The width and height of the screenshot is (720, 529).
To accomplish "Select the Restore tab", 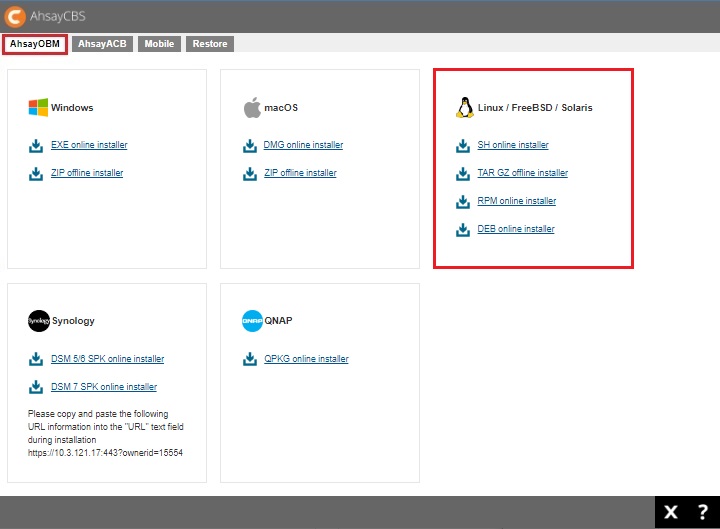I will [209, 44].
